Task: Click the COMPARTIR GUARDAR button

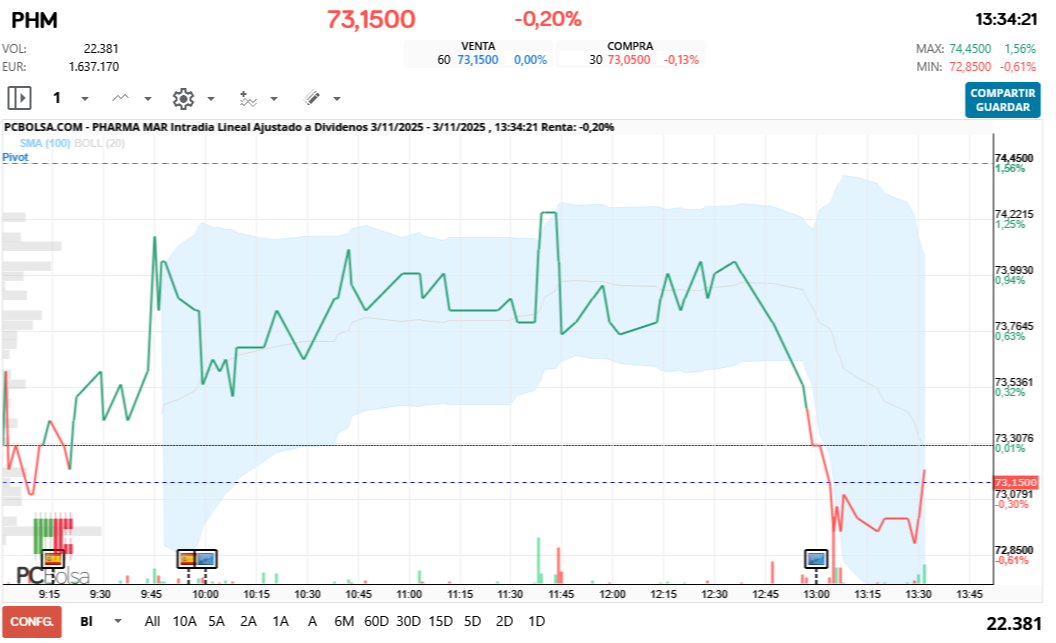Action: coord(1003,98)
